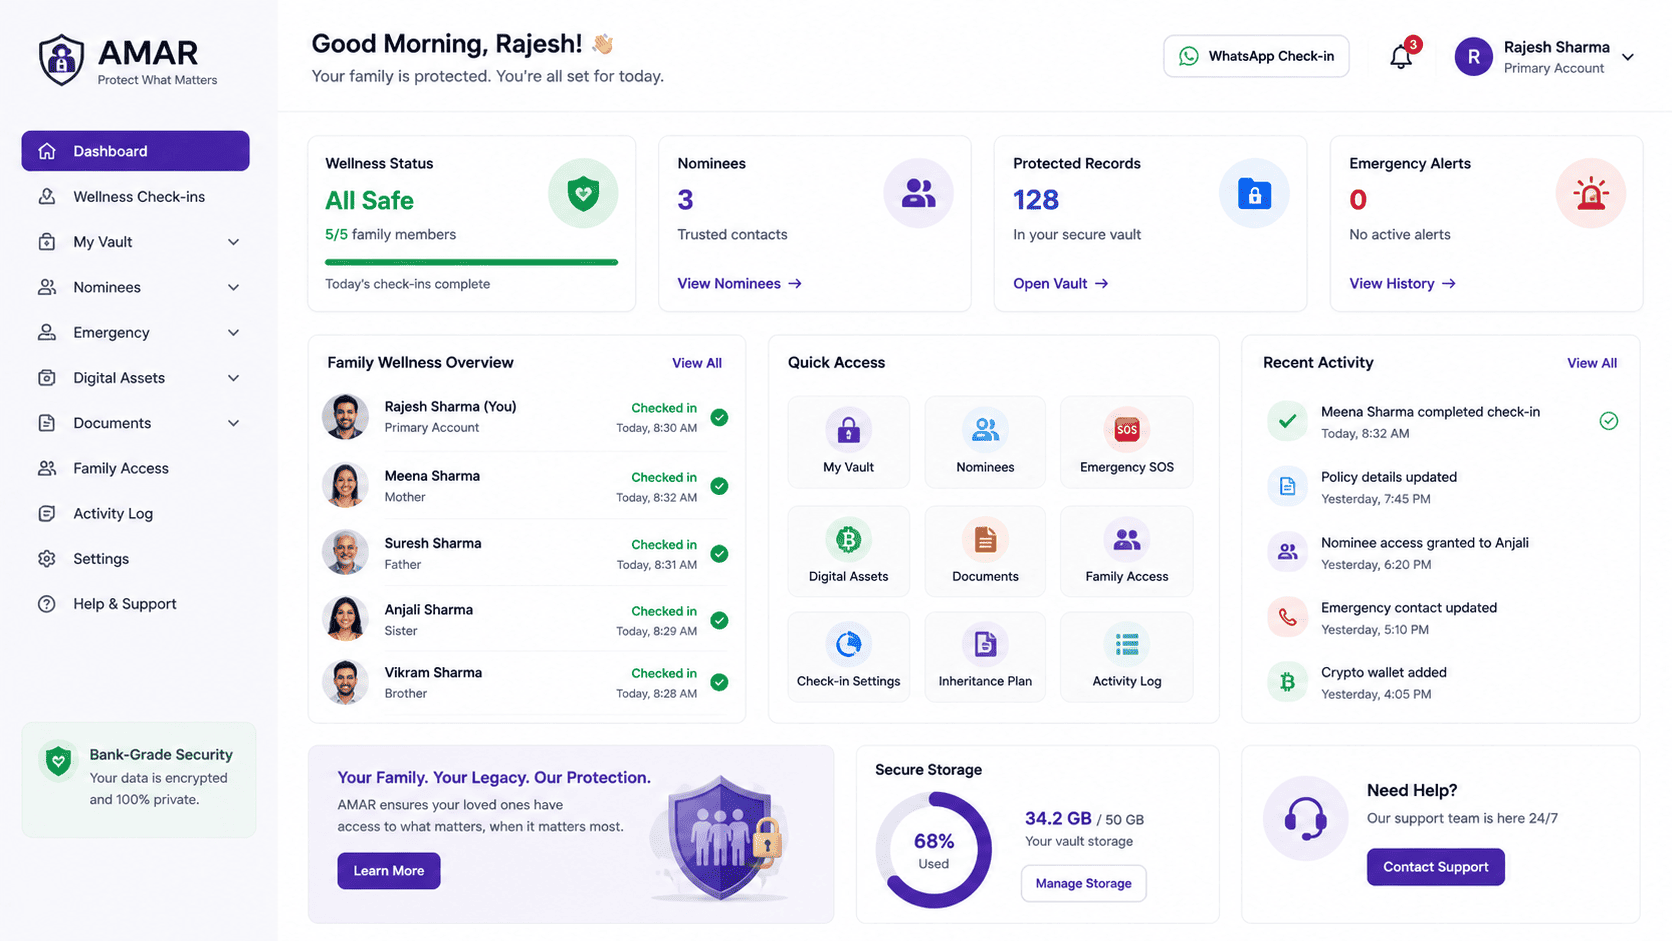Open the Digital Assets quick access tile

click(848, 551)
